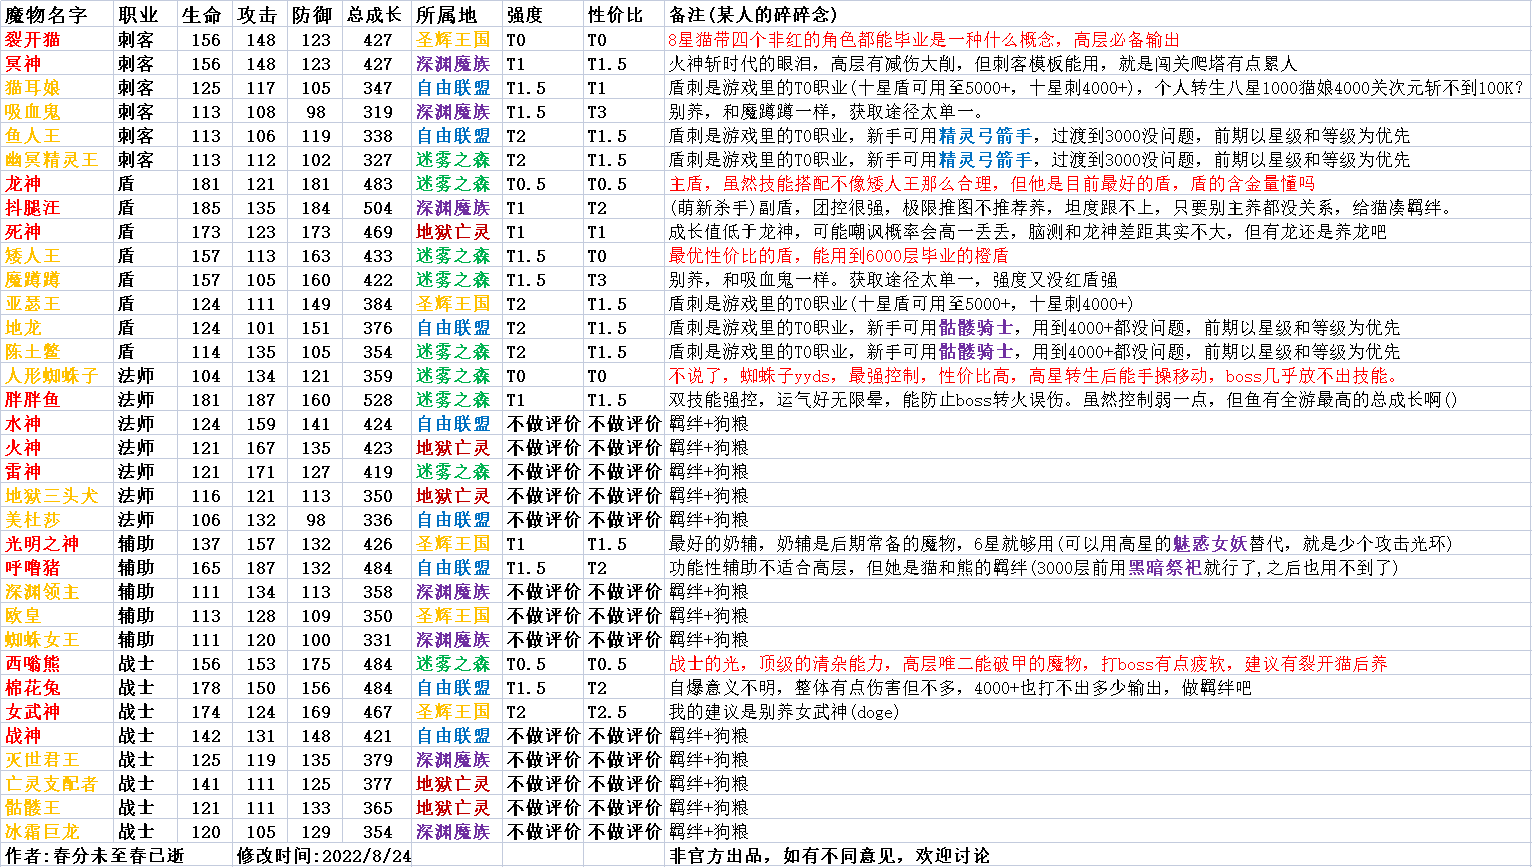The height and width of the screenshot is (867, 1534).
Task: Select the 死神 name cell
Action: click(23, 232)
